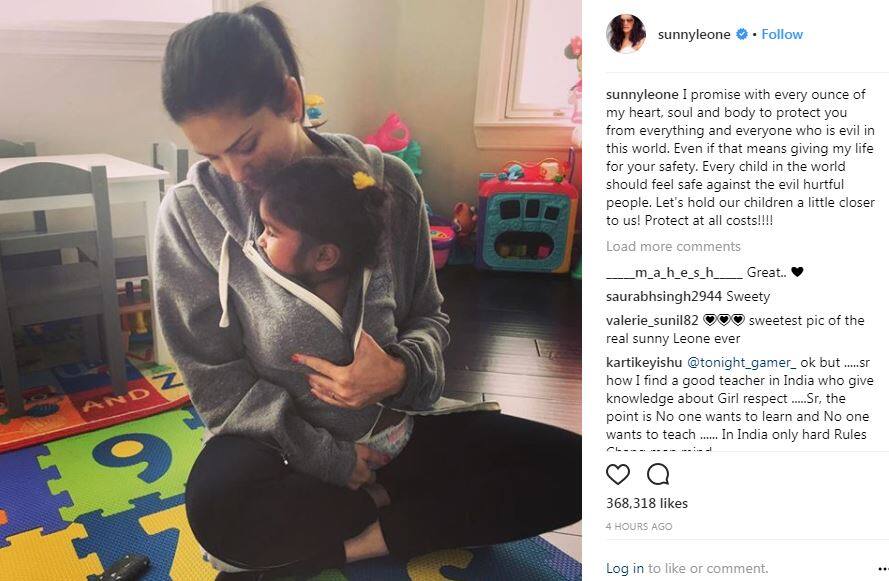View the 368,318 likes list

click(647, 503)
